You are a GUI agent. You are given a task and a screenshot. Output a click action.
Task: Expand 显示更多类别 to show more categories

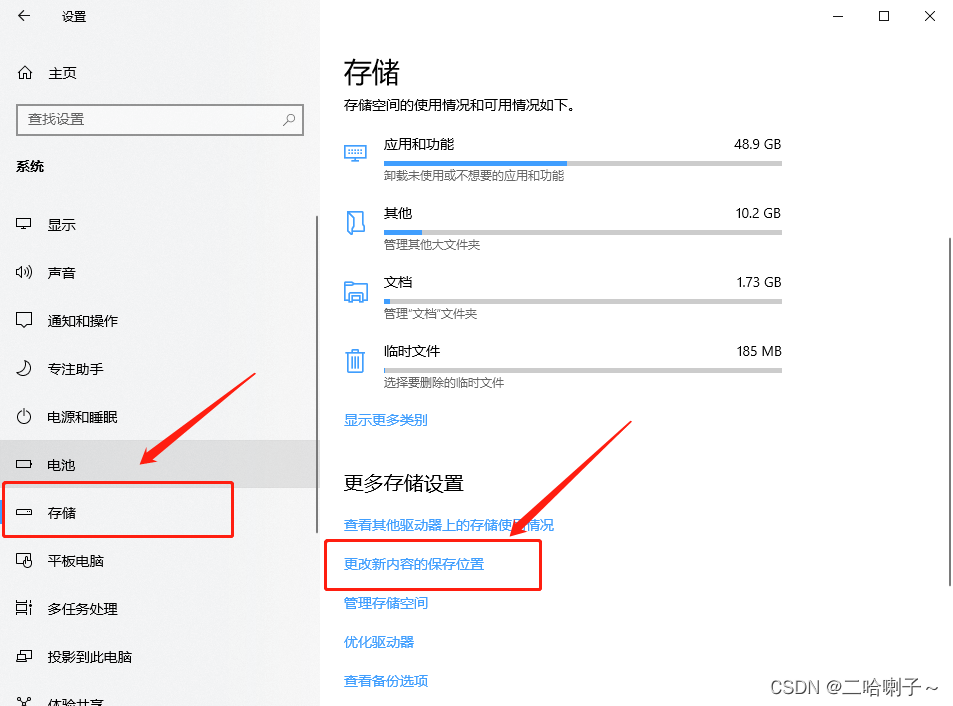[385, 420]
